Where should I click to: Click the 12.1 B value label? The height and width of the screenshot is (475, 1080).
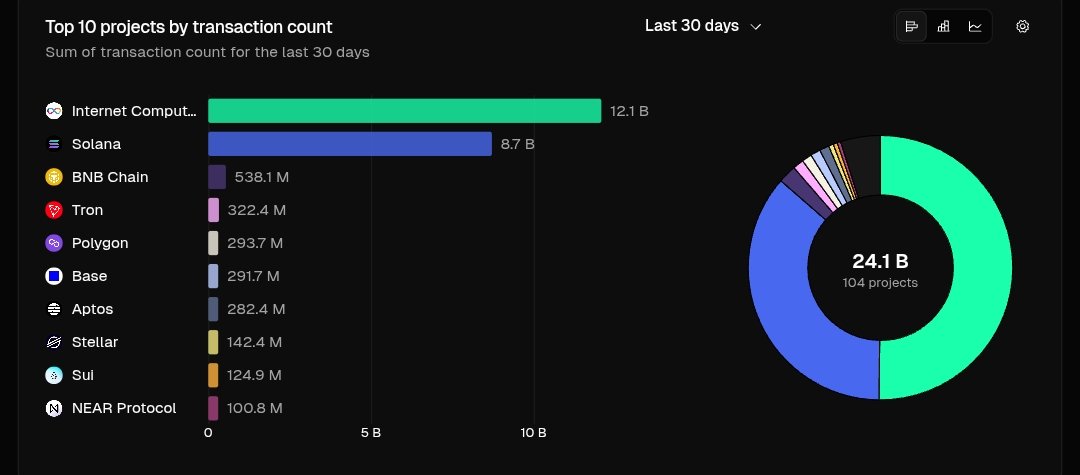[629, 111]
